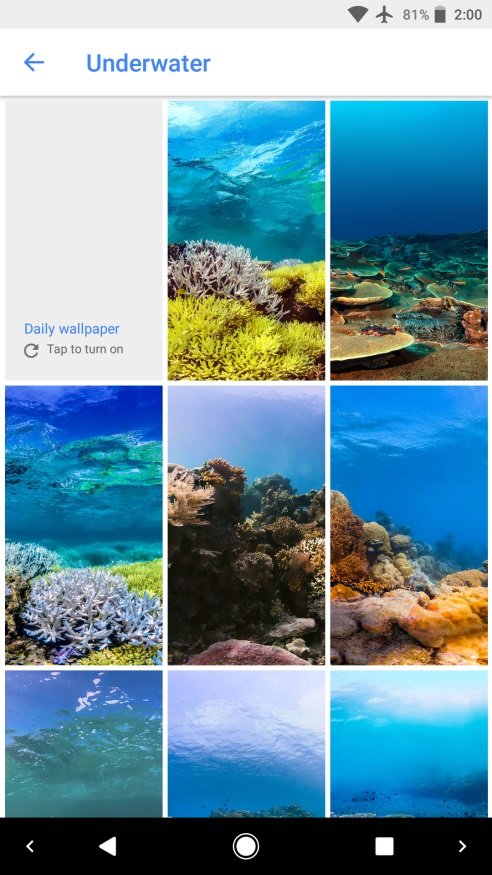Tap the small left chevron in nav bar

pos(30,847)
